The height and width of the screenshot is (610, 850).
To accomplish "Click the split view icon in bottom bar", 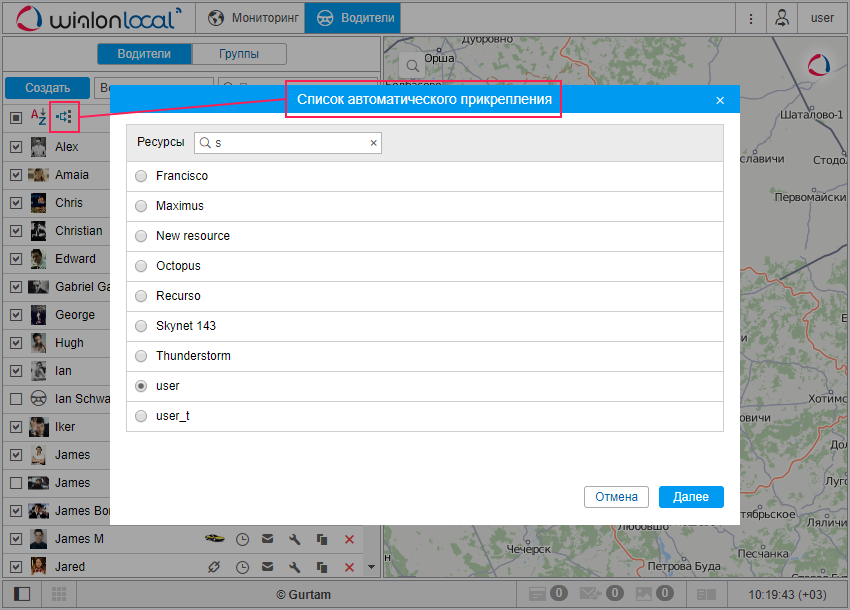I will coord(706,594).
